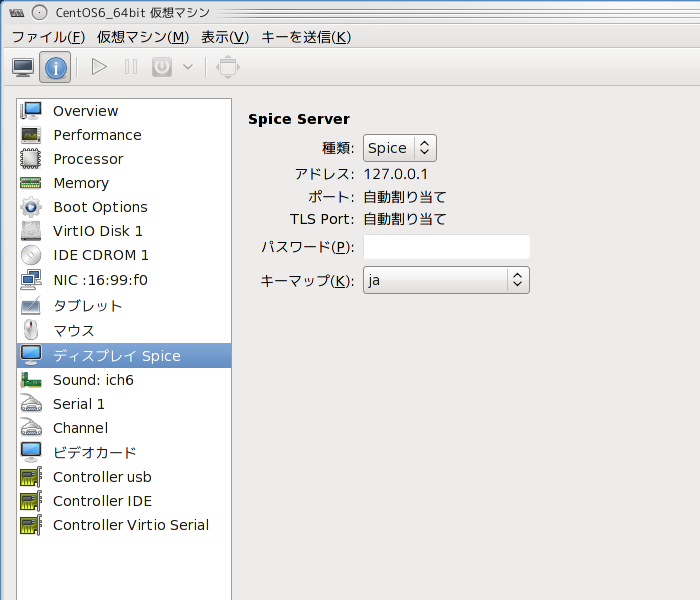Start the virtual machine with Run icon
Screen dimensions: 700x600
99,67
